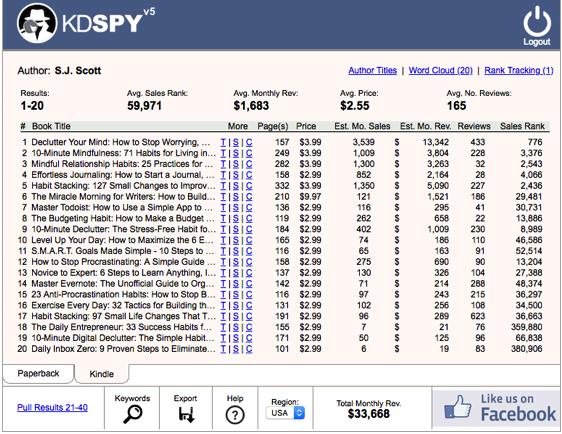Click sales rank value 380,906
The image size is (562, 434).
pos(527,349)
